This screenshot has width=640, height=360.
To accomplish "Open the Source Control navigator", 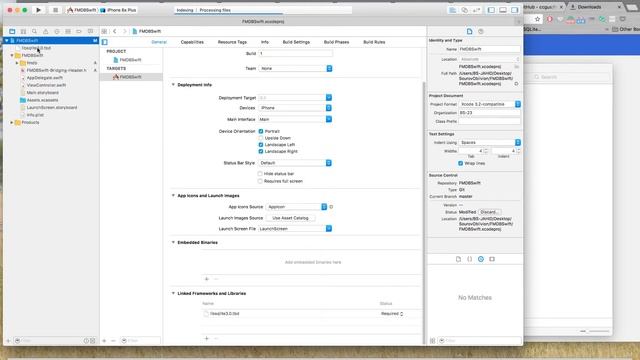I will tap(23, 31).
